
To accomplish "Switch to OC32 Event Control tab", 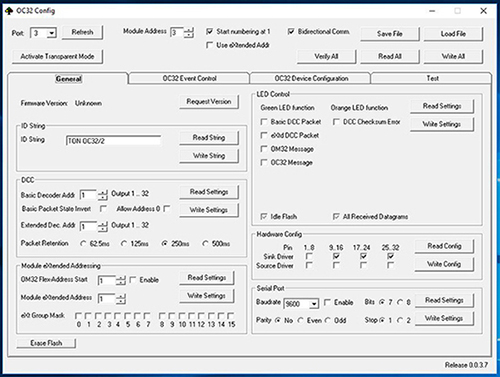I will point(189,78).
